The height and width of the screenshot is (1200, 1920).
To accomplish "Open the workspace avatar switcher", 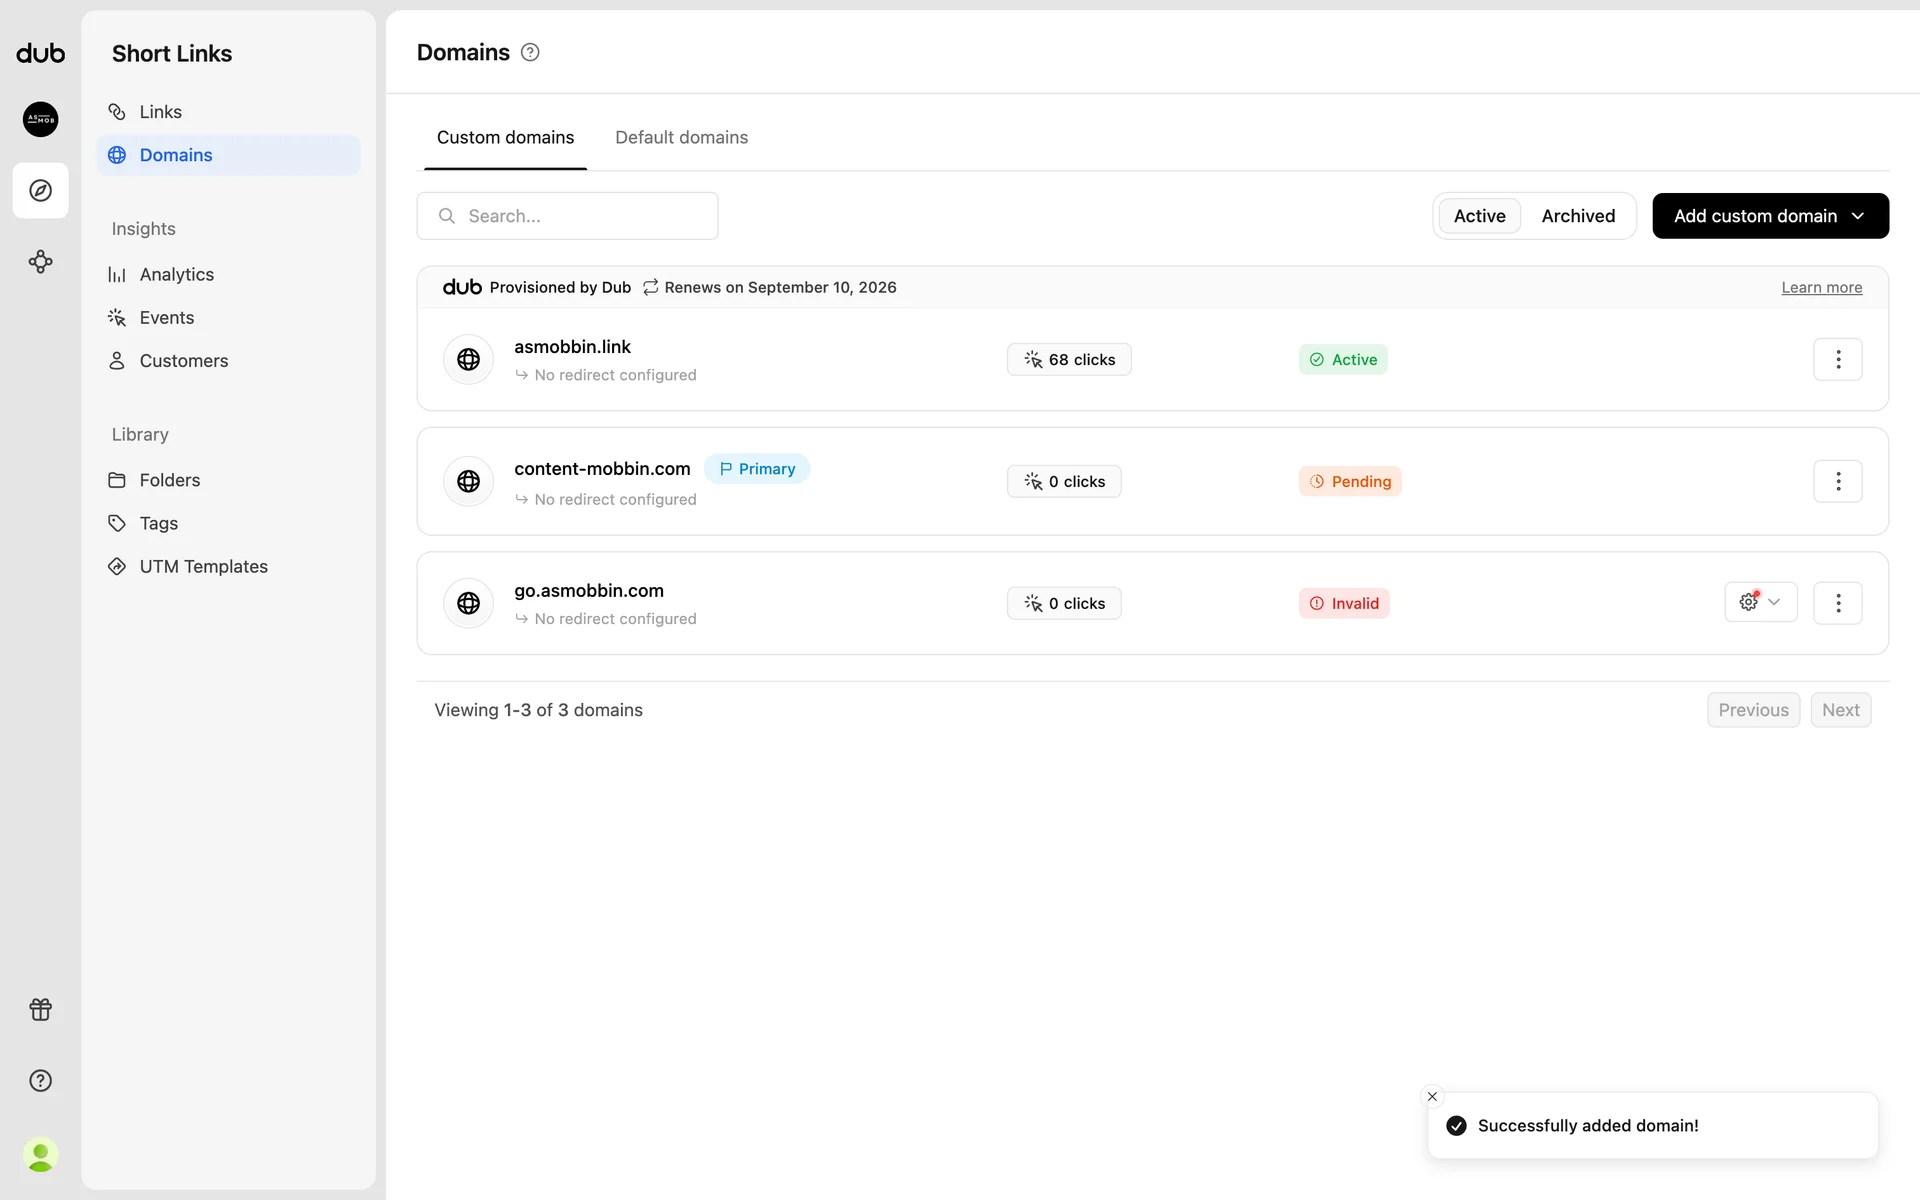I will tap(40, 119).
